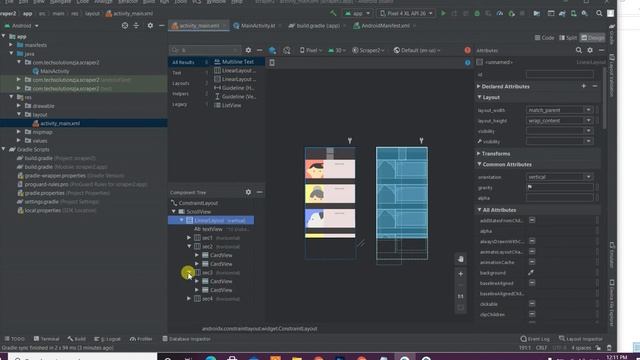Open the Default (en-us) locale dropdown

417,50
